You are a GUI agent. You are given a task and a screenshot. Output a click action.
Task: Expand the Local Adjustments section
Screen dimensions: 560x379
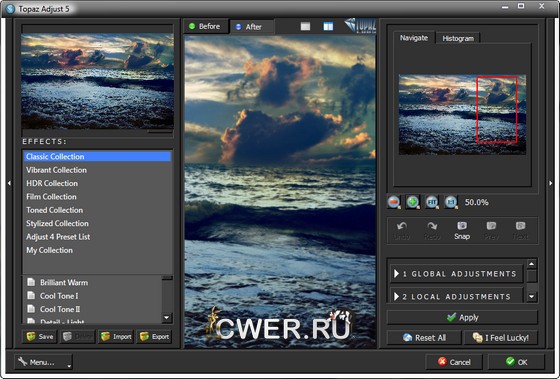tap(456, 296)
